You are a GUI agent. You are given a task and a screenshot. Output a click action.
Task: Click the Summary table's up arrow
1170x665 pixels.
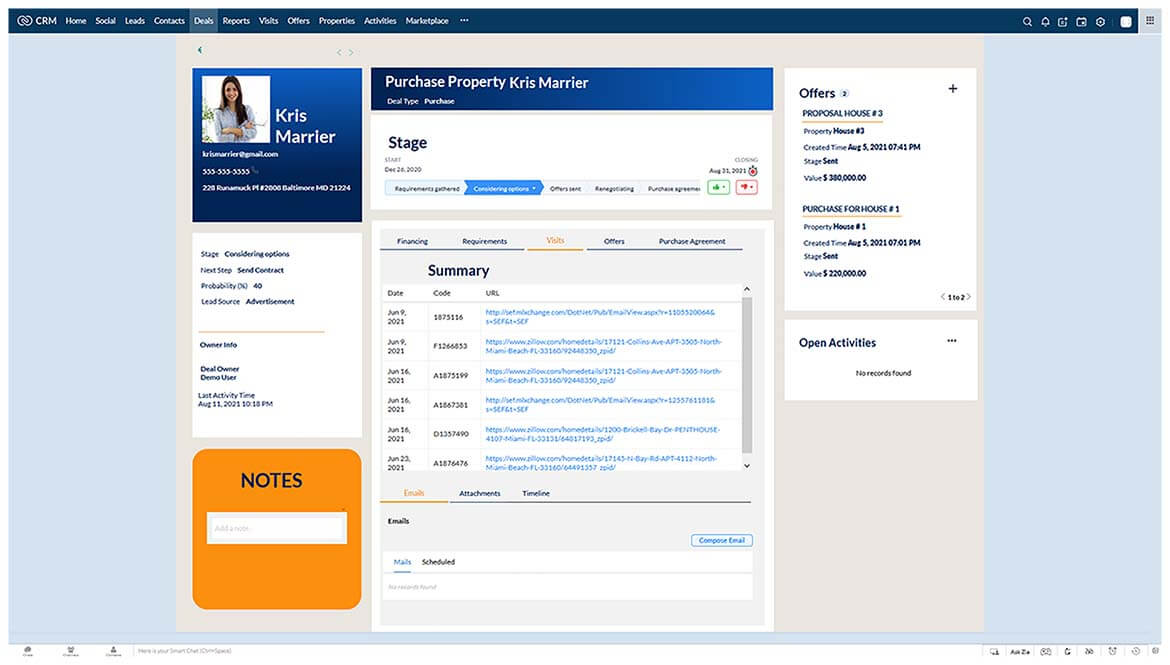tap(747, 289)
